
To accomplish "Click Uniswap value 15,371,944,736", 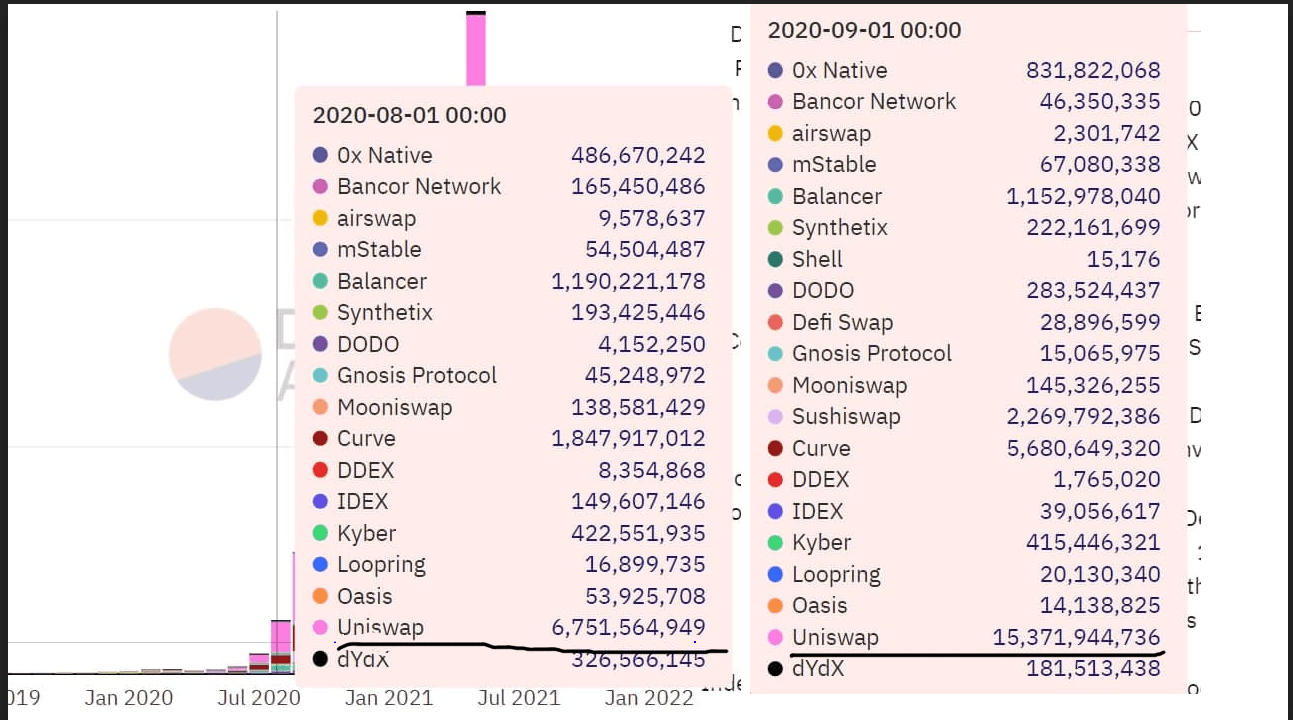I will [1077, 637].
